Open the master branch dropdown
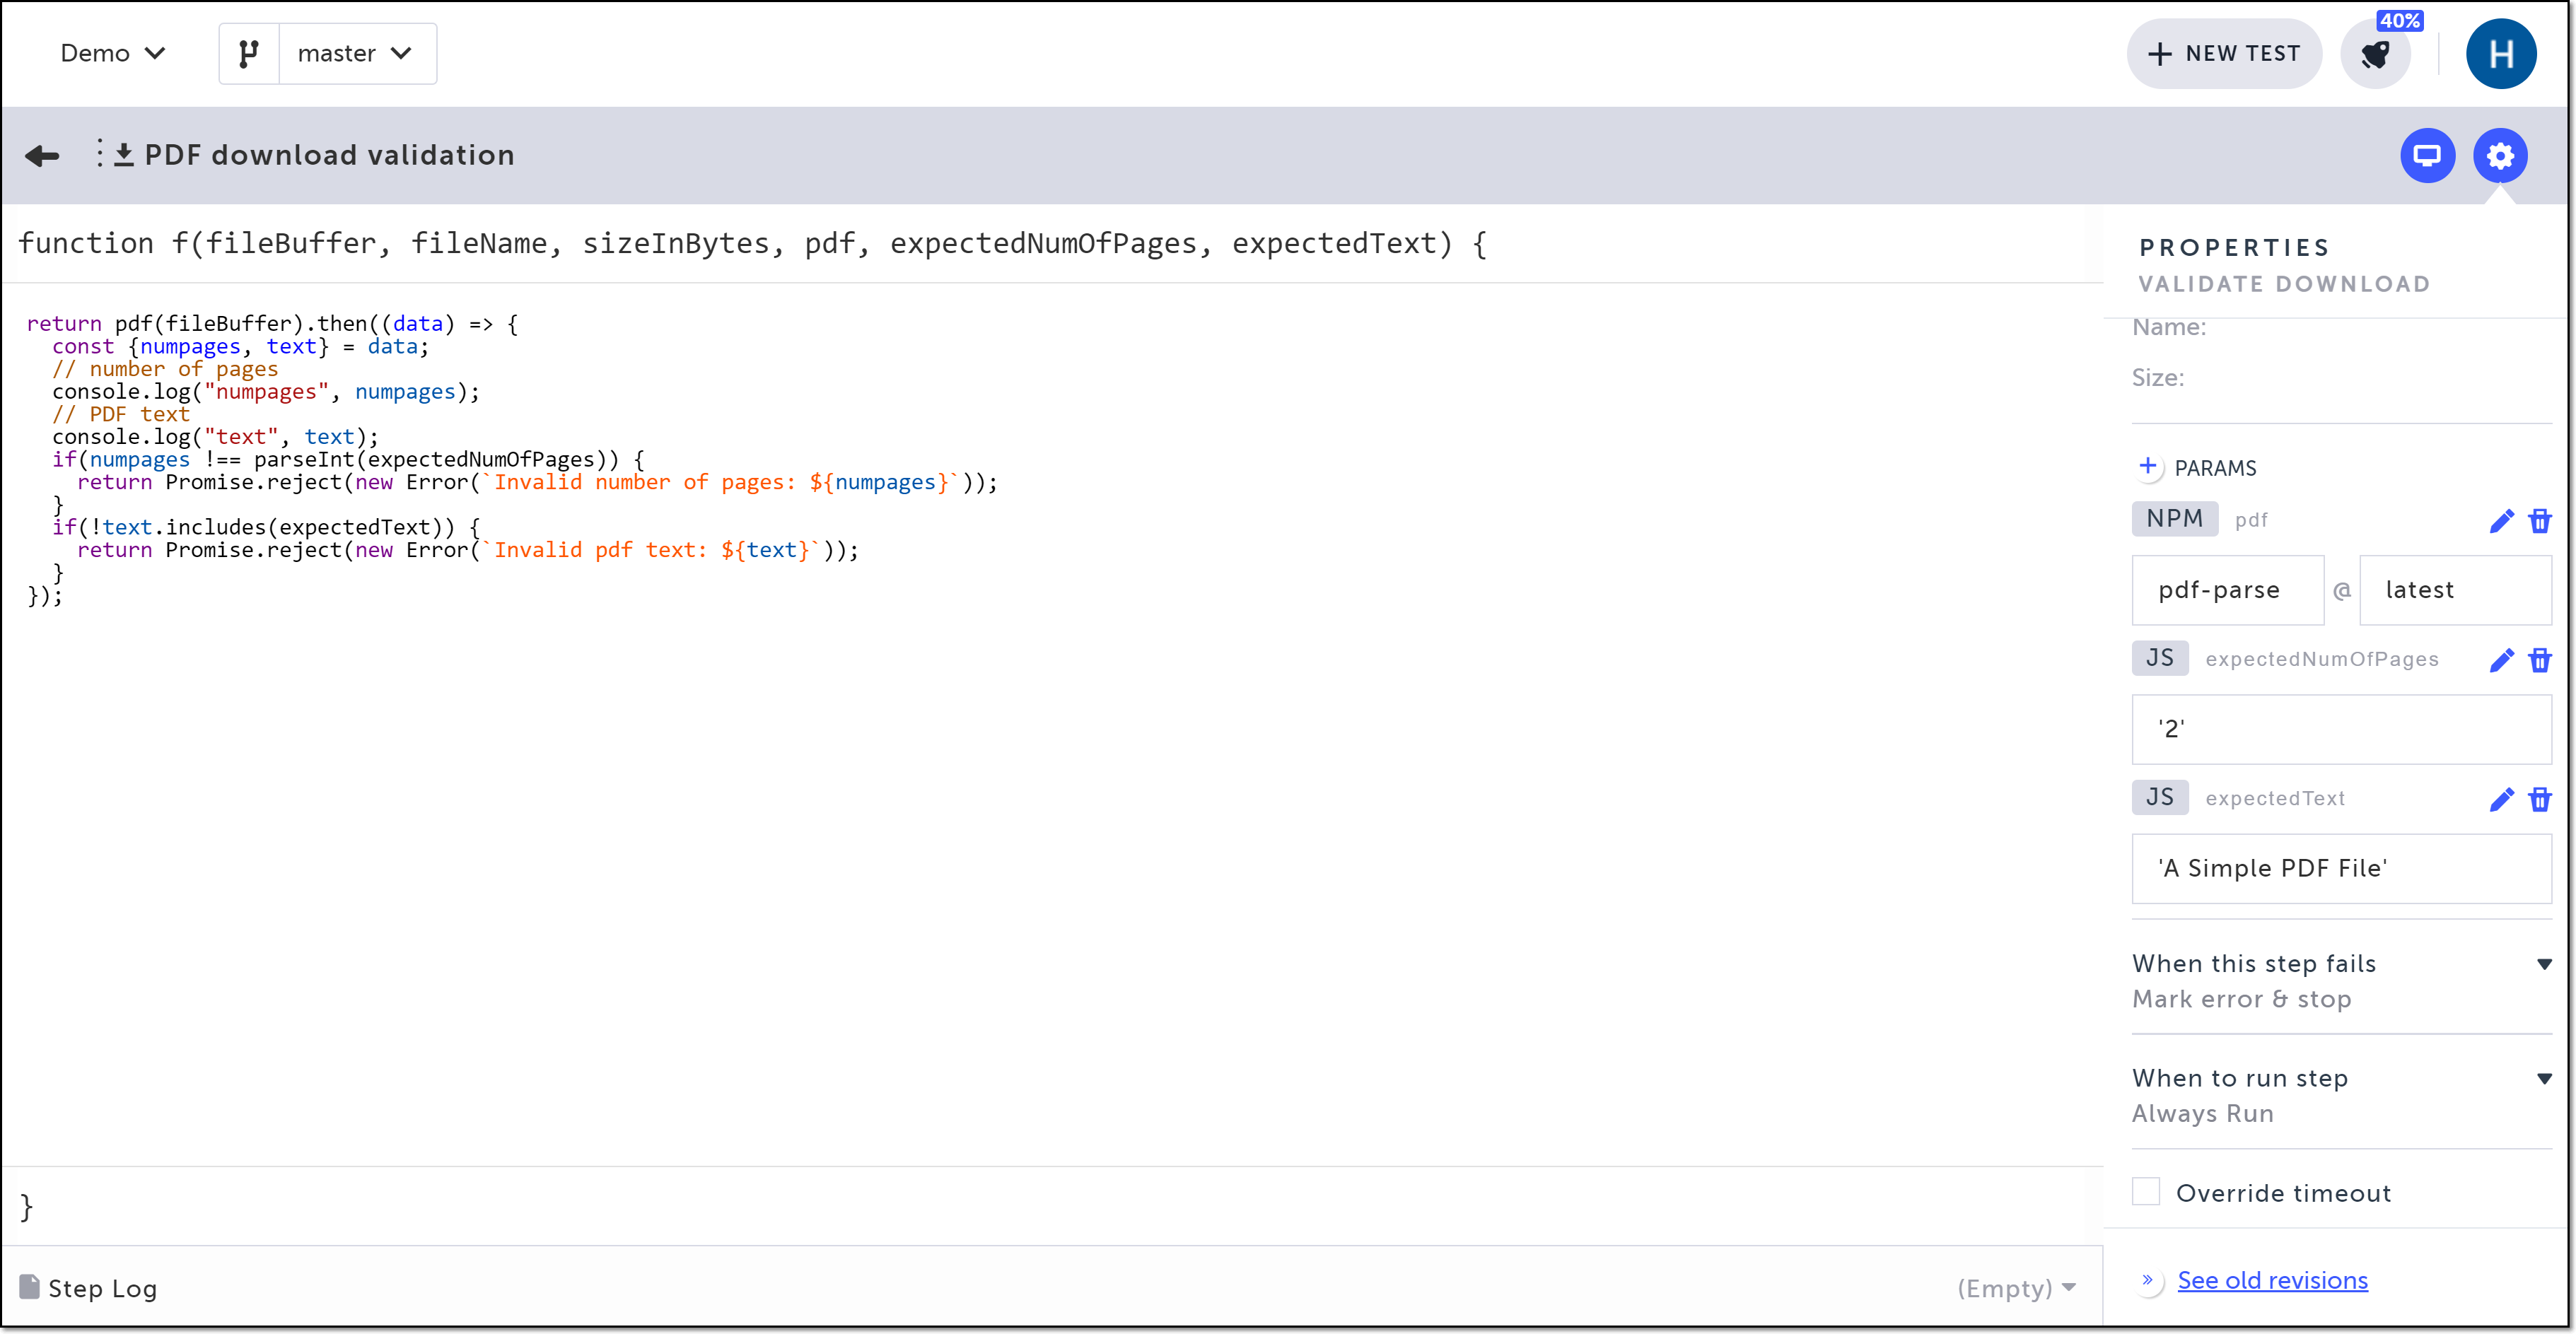Image resolution: width=2576 pixels, height=1334 pixels. (356, 54)
